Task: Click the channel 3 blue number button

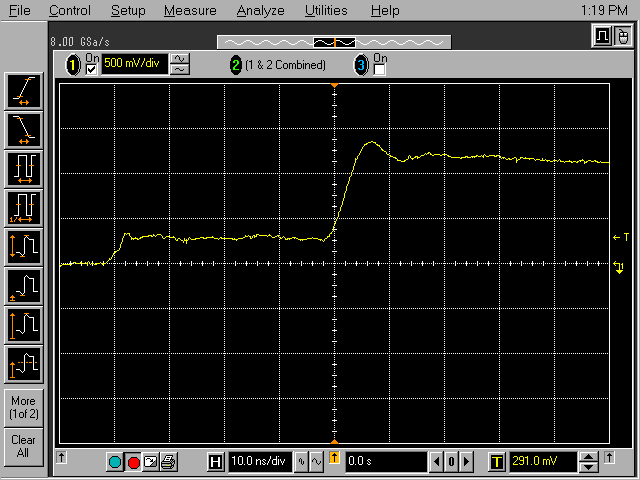Action: [x=360, y=64]
